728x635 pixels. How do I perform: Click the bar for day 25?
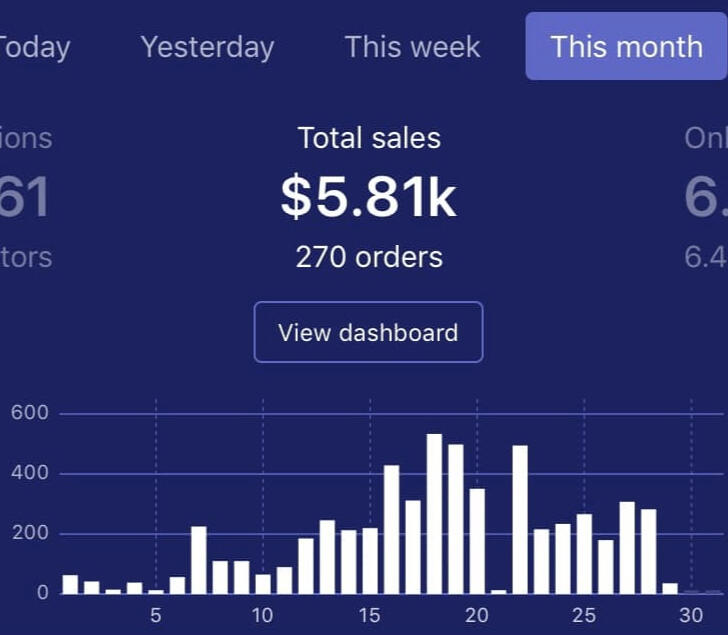(x=584, y=553)
